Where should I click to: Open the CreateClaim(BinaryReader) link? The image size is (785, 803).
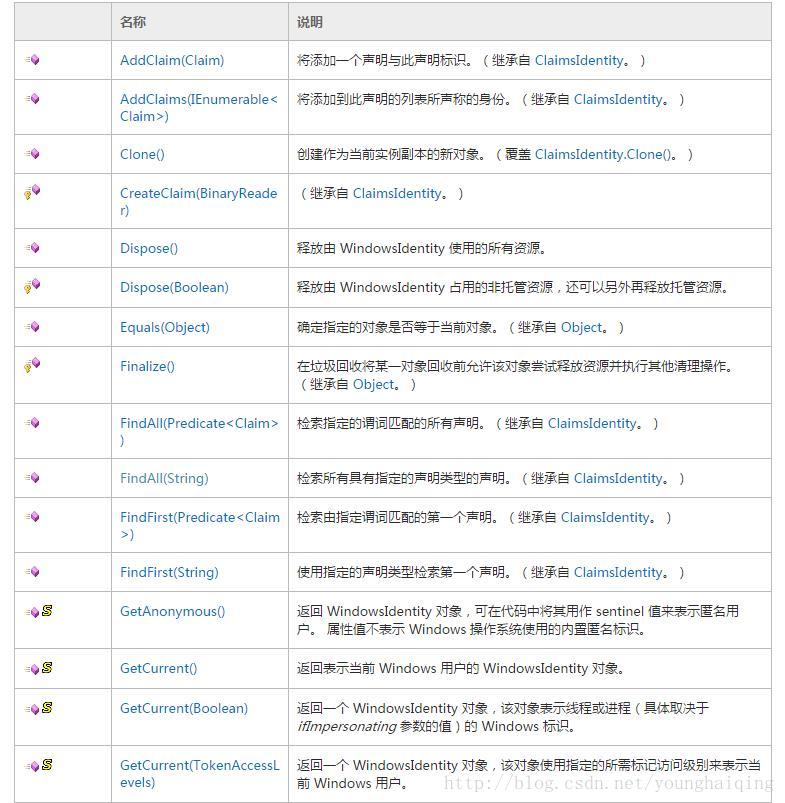point(199,202)
